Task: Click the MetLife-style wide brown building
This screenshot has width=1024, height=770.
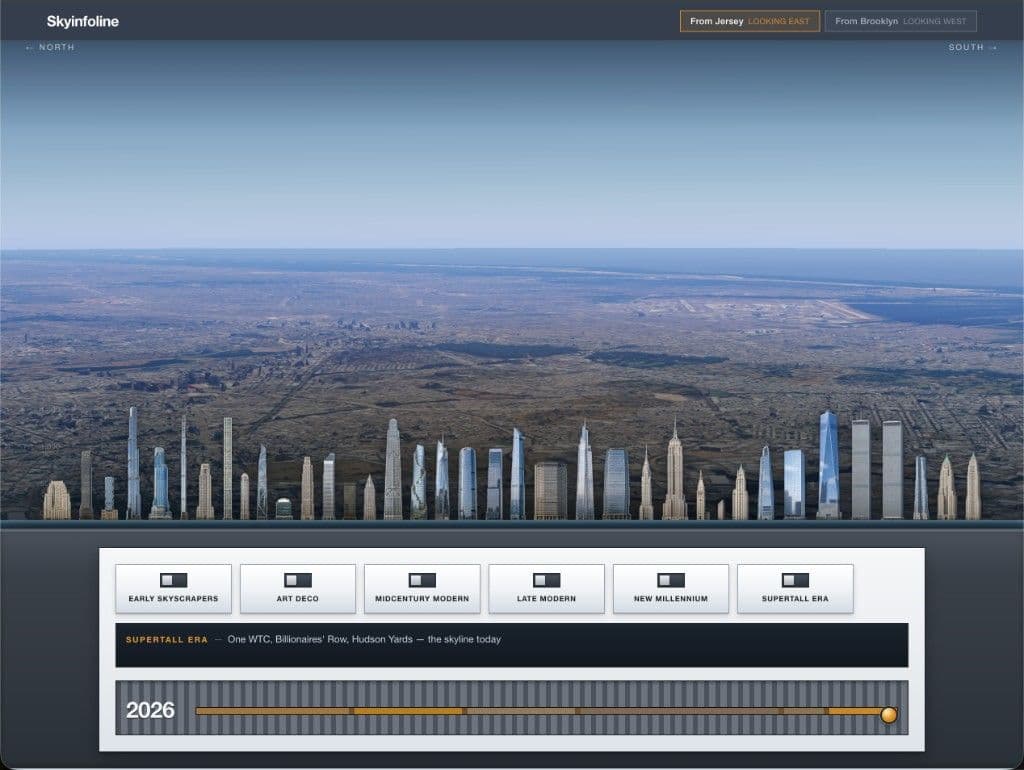Action: pos(551,490)
